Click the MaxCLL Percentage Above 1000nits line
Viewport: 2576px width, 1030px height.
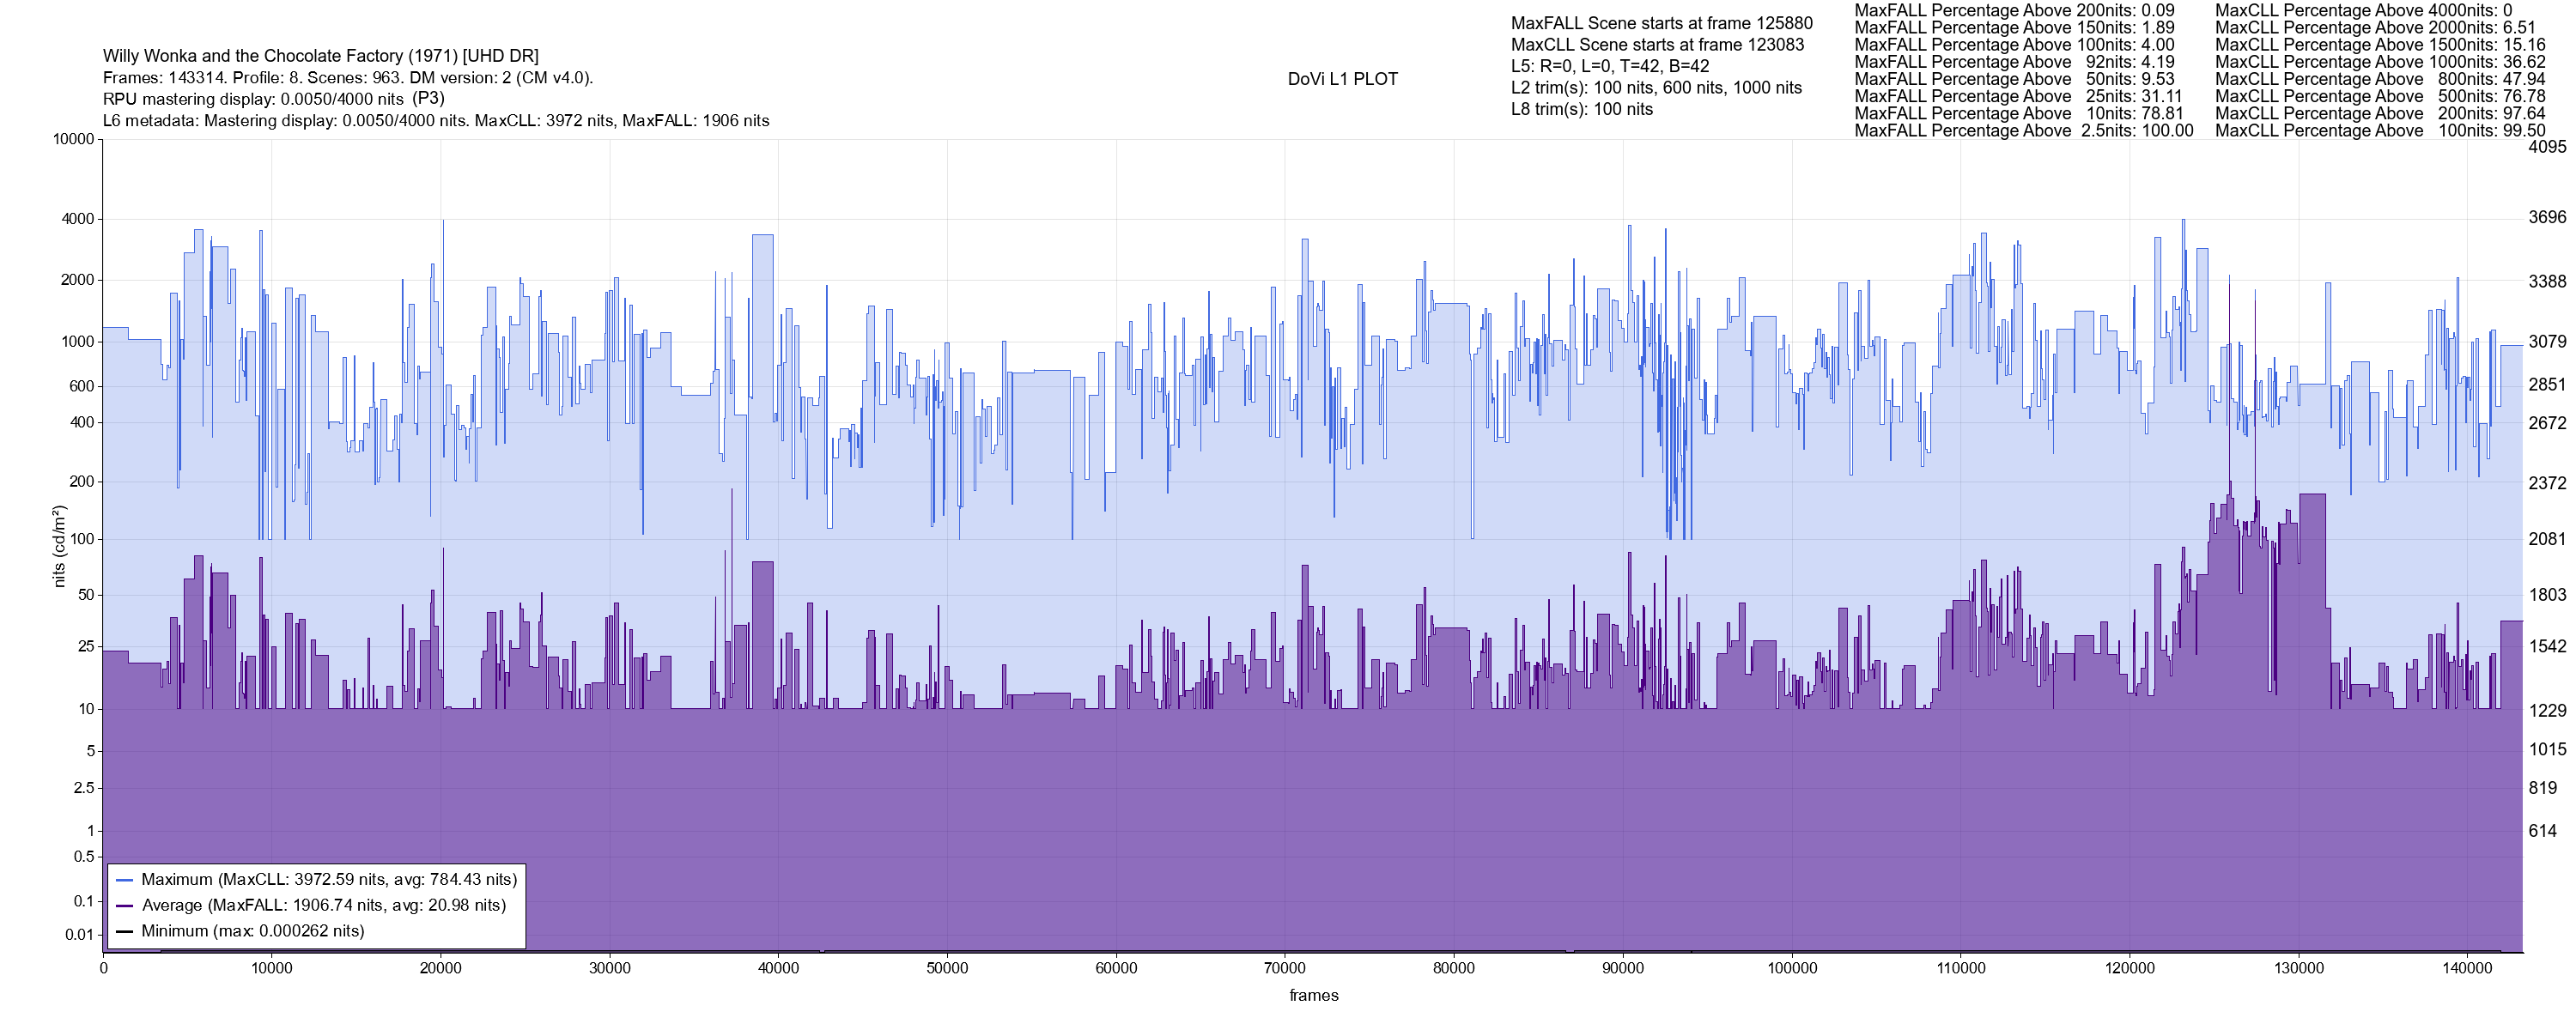click(x=2380, y=62)
